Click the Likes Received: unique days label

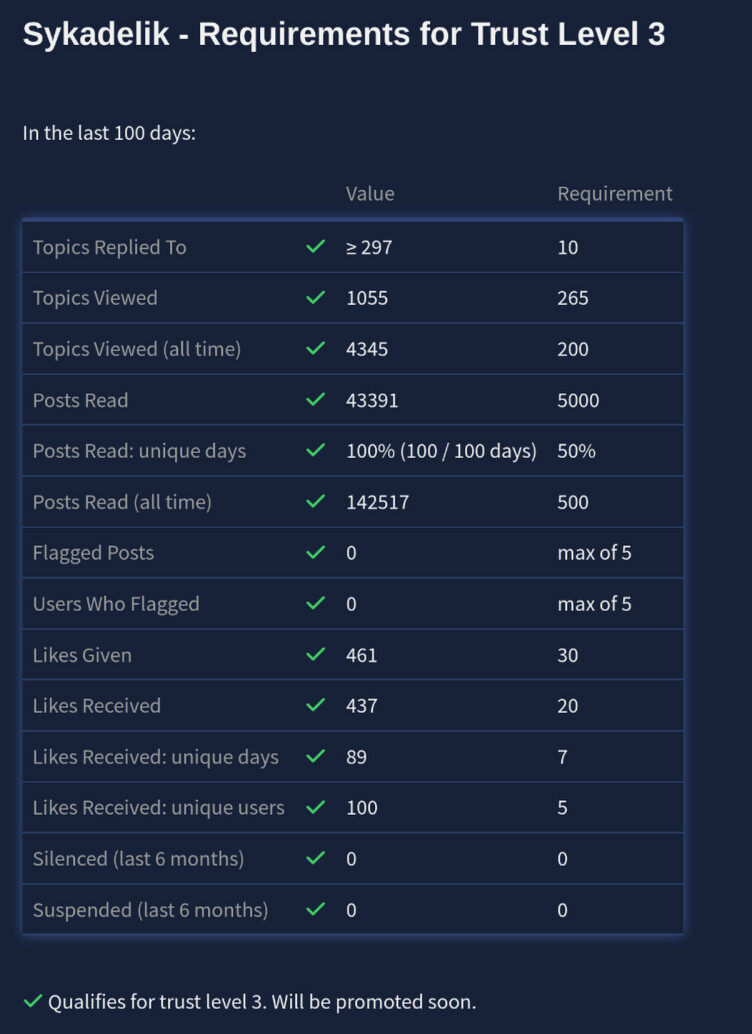156,757
